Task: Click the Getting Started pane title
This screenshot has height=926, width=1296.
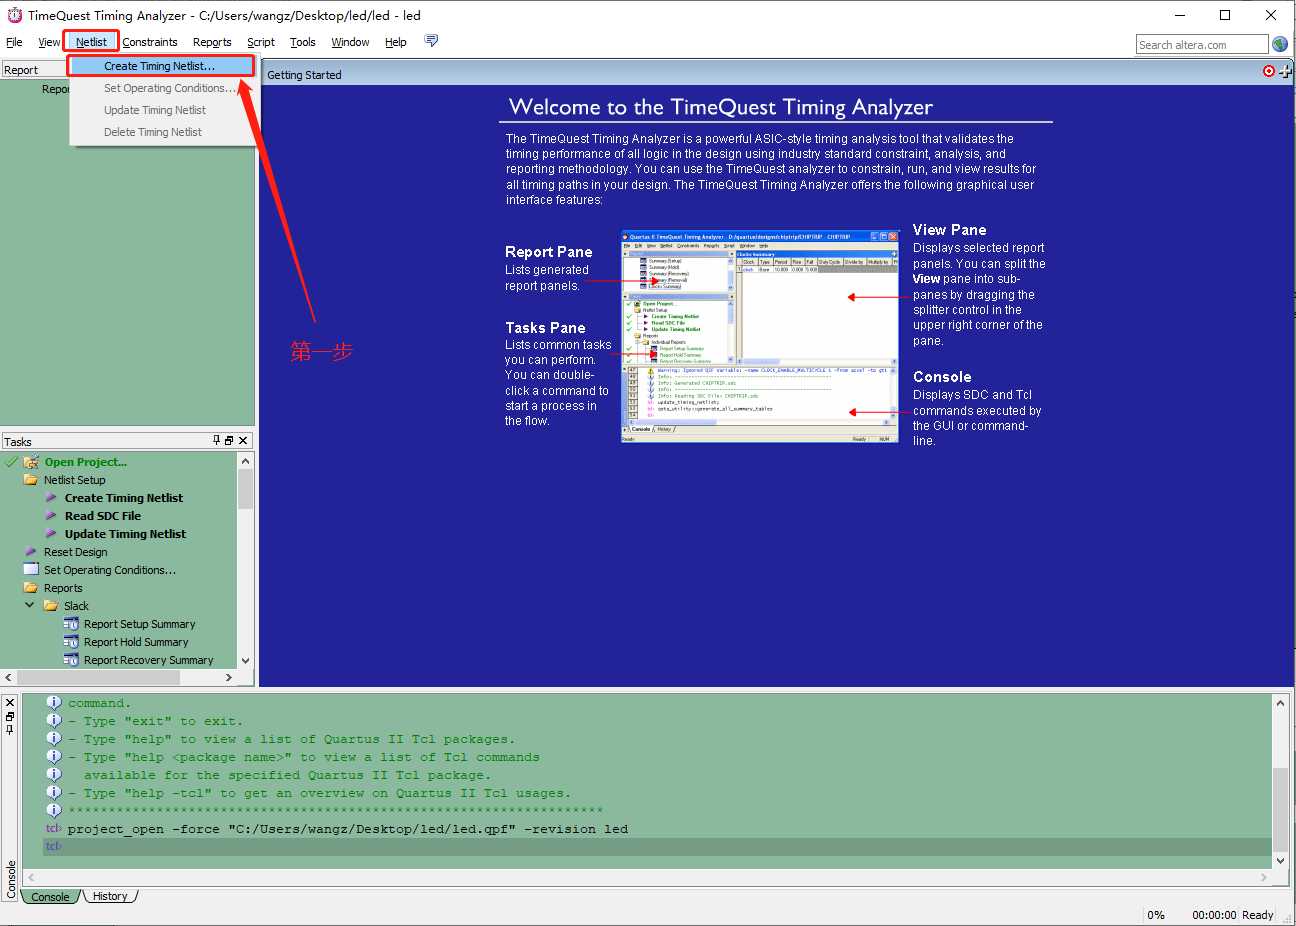Action: coord(304,75)
